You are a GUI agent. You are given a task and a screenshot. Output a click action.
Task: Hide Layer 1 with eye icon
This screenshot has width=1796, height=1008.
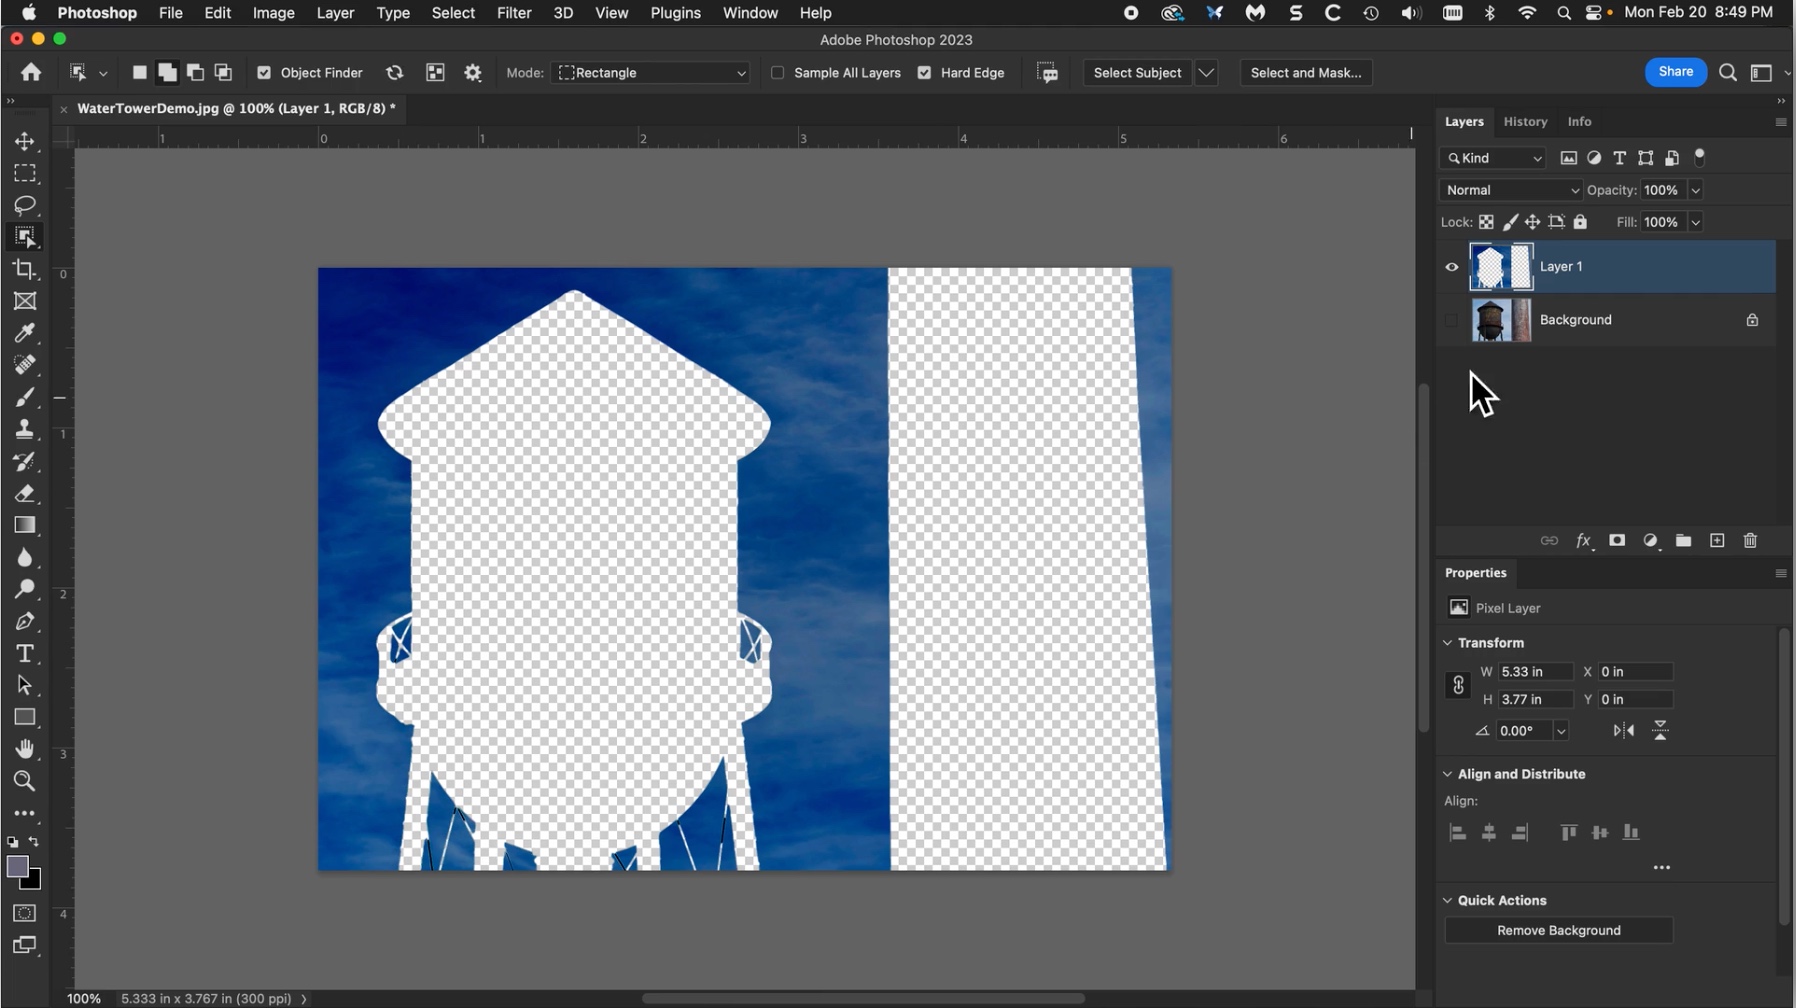coord(1451,267)
